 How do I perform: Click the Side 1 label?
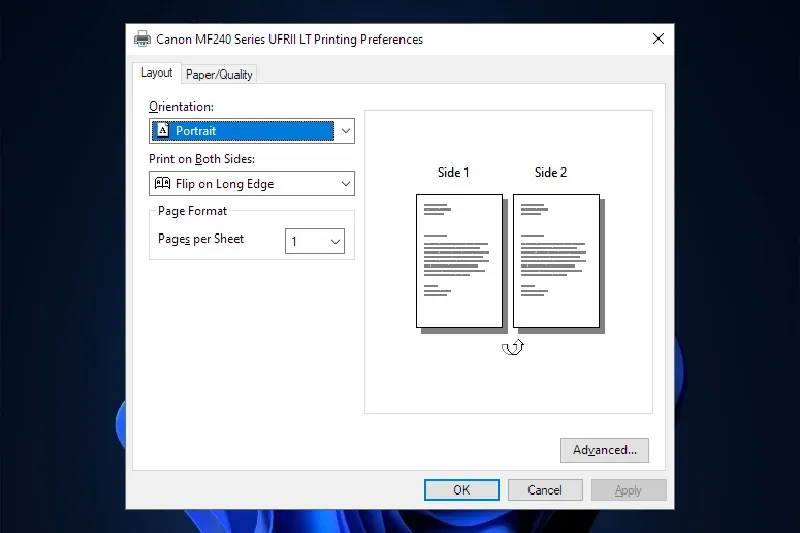pos(453,172)
